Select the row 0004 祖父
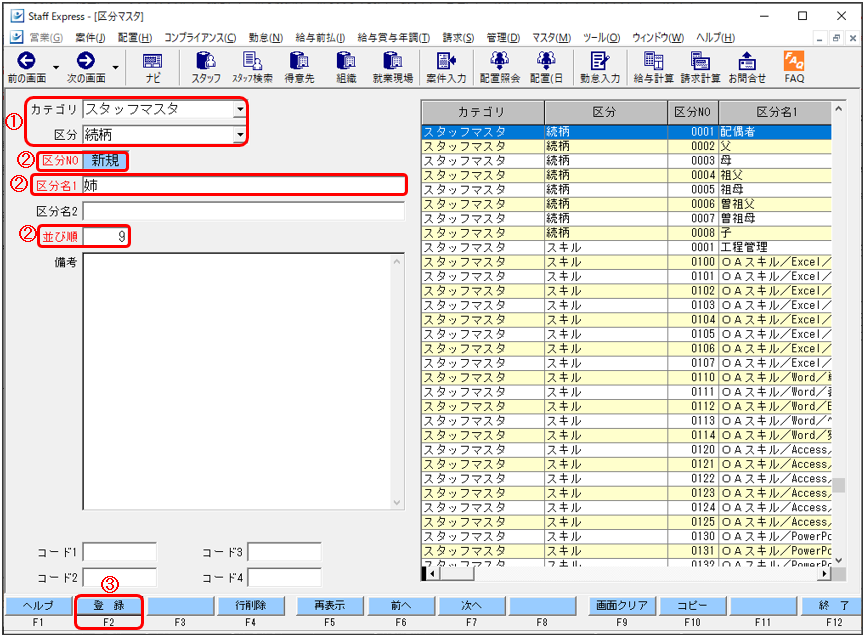The width and height of the screenshot is (865, 637). pyautogui.click(x=626, y=175)
